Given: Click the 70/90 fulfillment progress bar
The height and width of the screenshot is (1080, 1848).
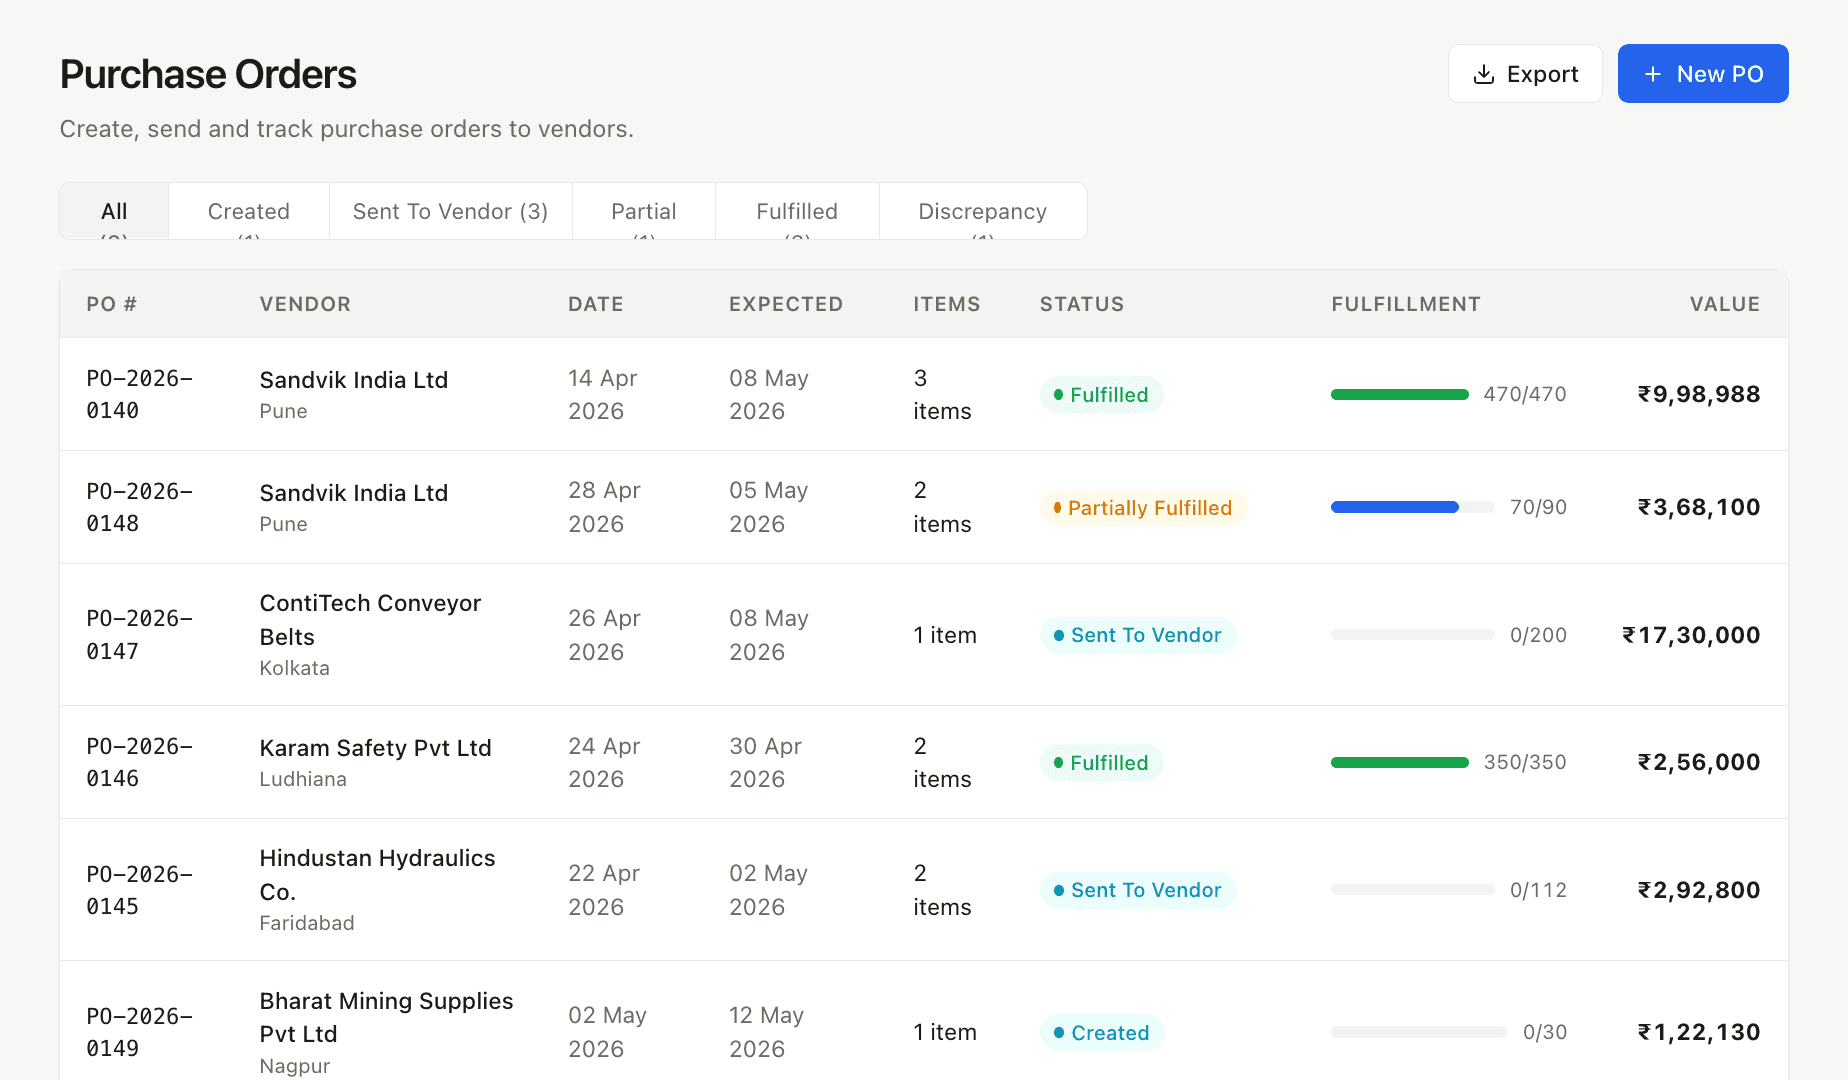Looking at the screenshot, I should (1413, 507).
